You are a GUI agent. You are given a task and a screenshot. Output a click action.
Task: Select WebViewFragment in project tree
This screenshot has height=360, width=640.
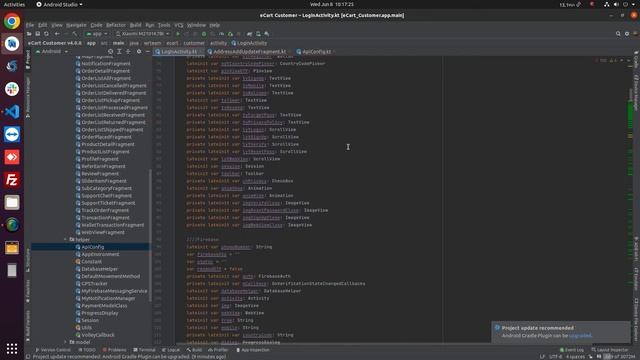103,232
